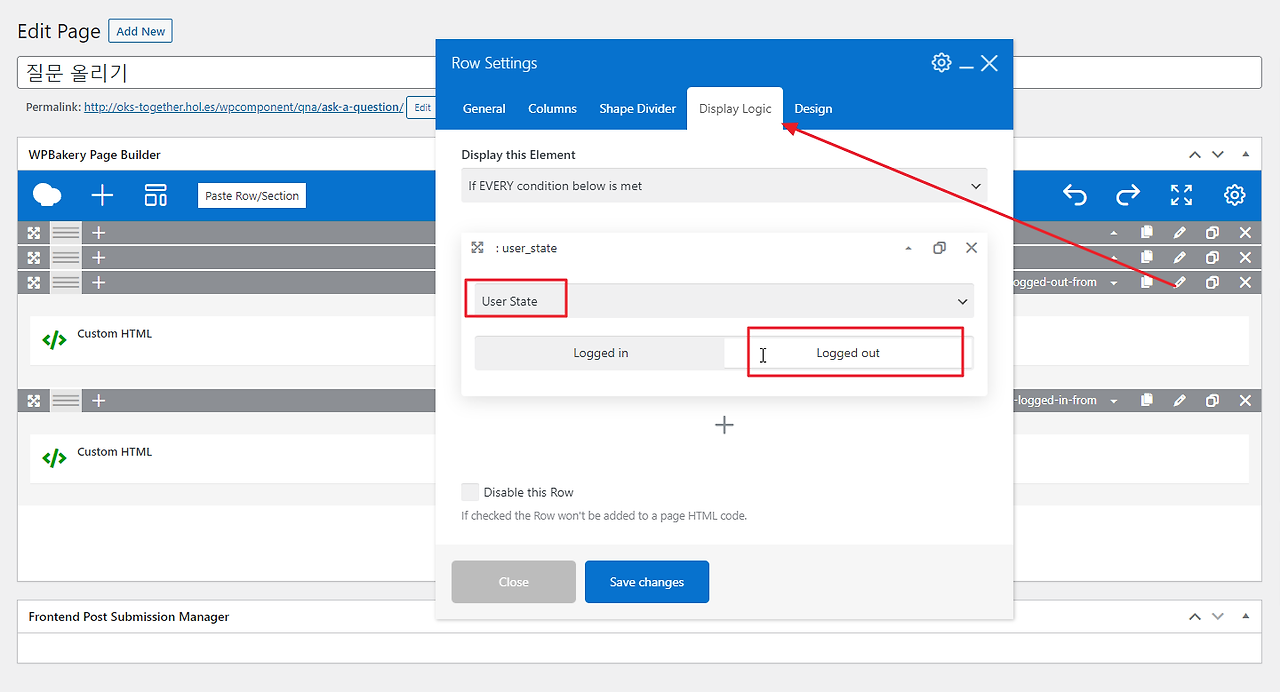
Task: Add column to the topmost builder row
Action: coord(98,232)
